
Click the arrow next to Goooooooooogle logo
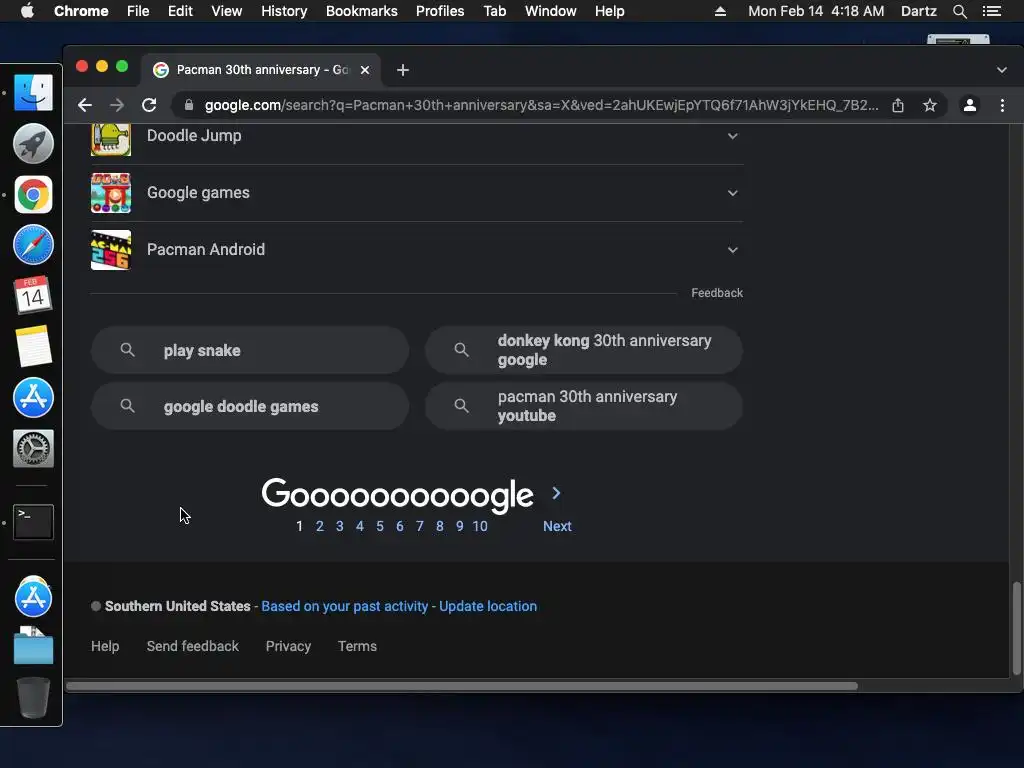(556, 493)
